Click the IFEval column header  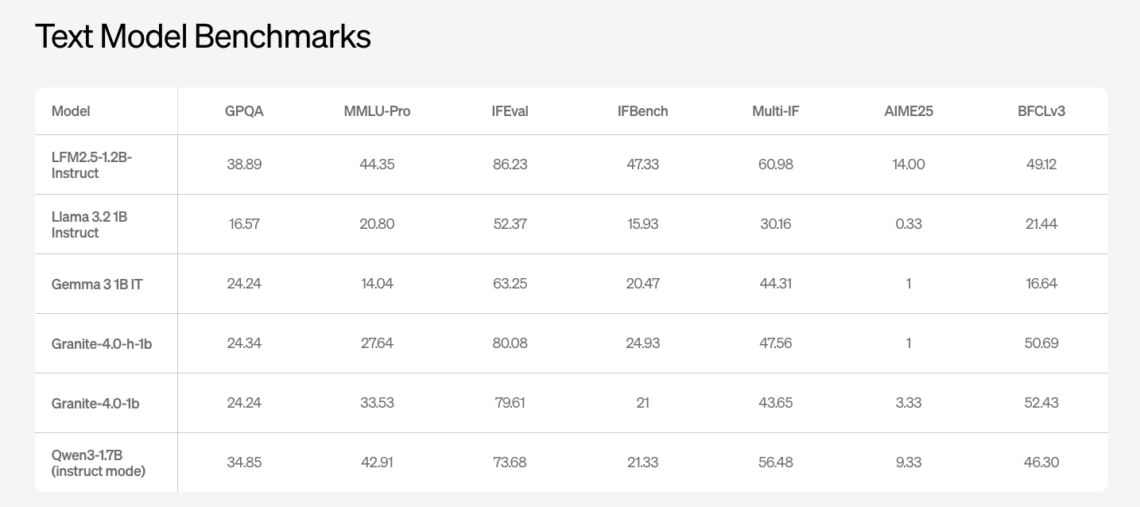coord(510,111)
